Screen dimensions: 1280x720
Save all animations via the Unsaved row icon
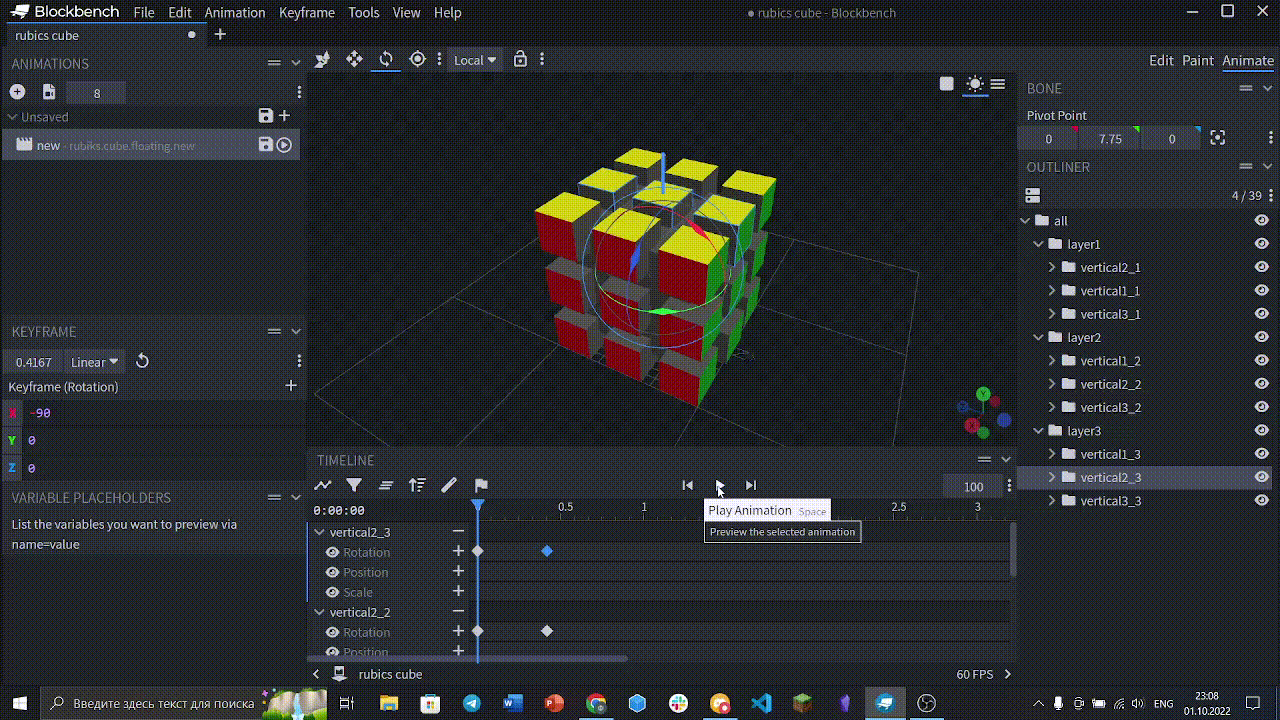tap(265, 116)
